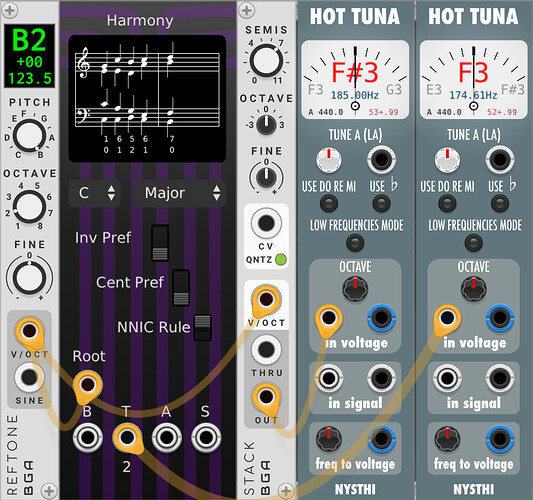Click the Harmony S voice output jack
The image size is (533, 500).
206,437
